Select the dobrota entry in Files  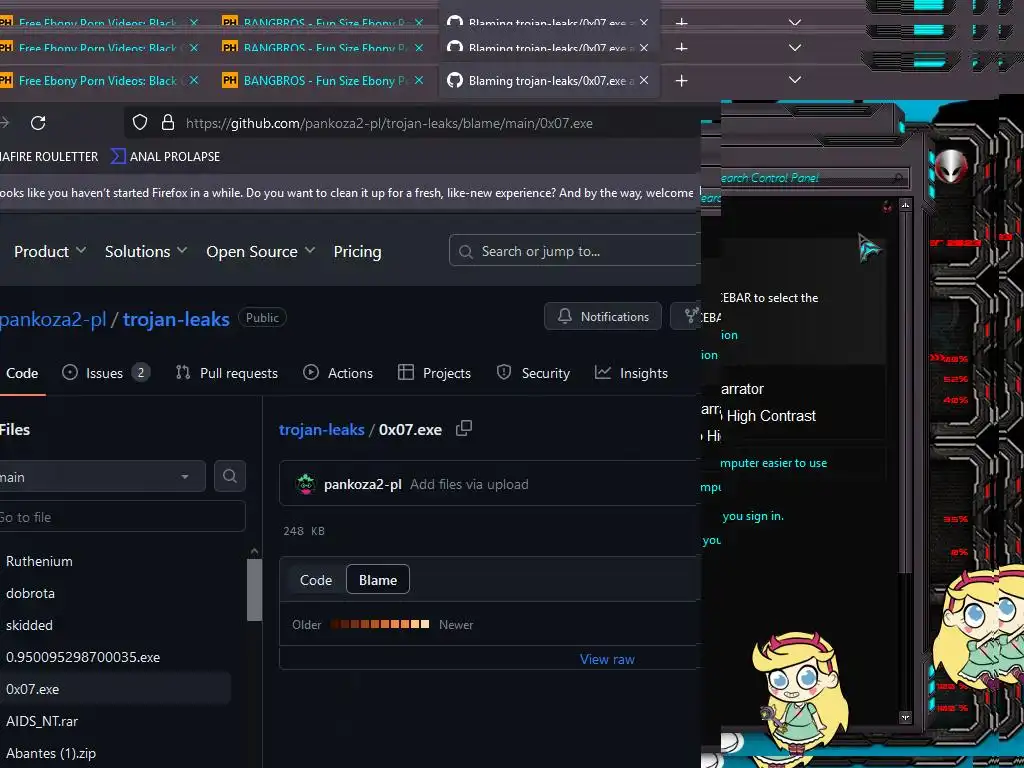click(x=30, y=593)
